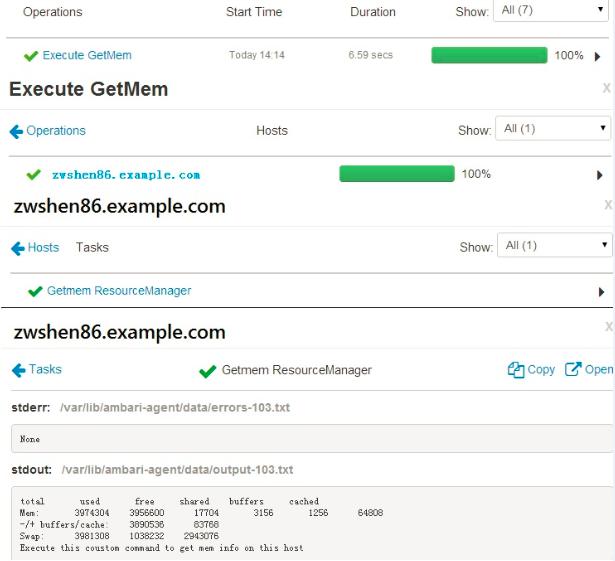
Task: Click the Execute GetMem panel title
Action: tap(89, 89)
